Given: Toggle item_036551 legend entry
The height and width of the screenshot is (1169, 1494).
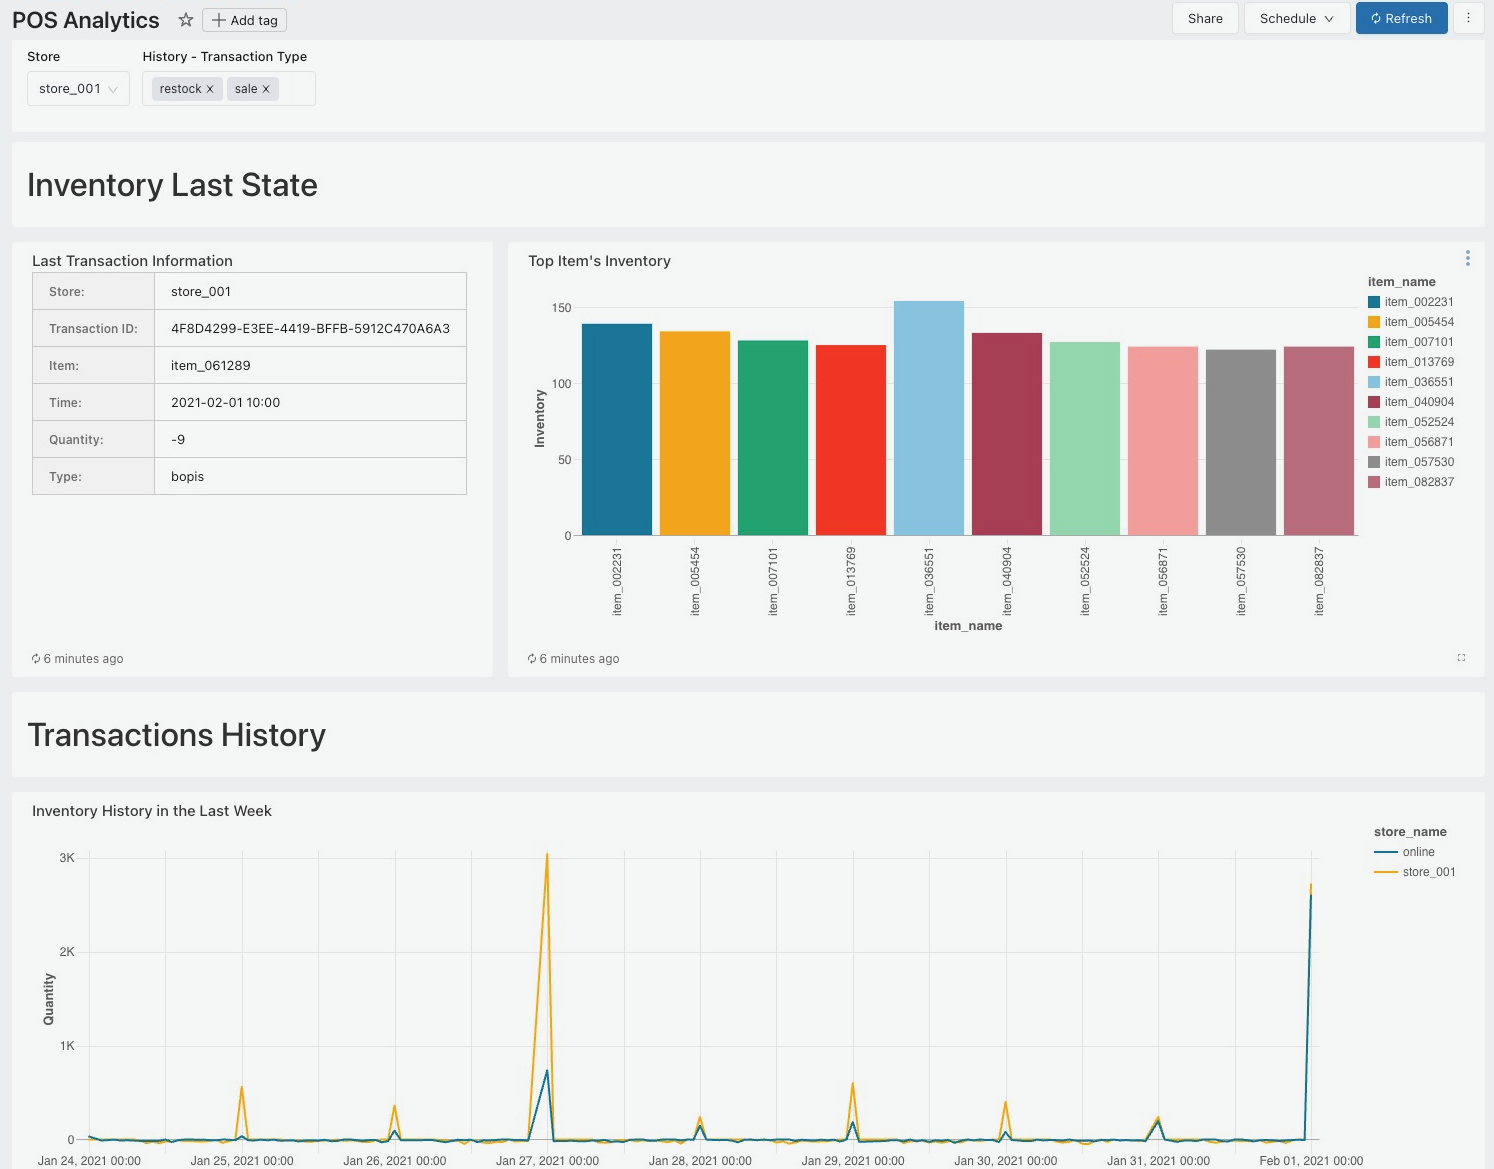Looking at the screenshot, I should (1411, 382).
